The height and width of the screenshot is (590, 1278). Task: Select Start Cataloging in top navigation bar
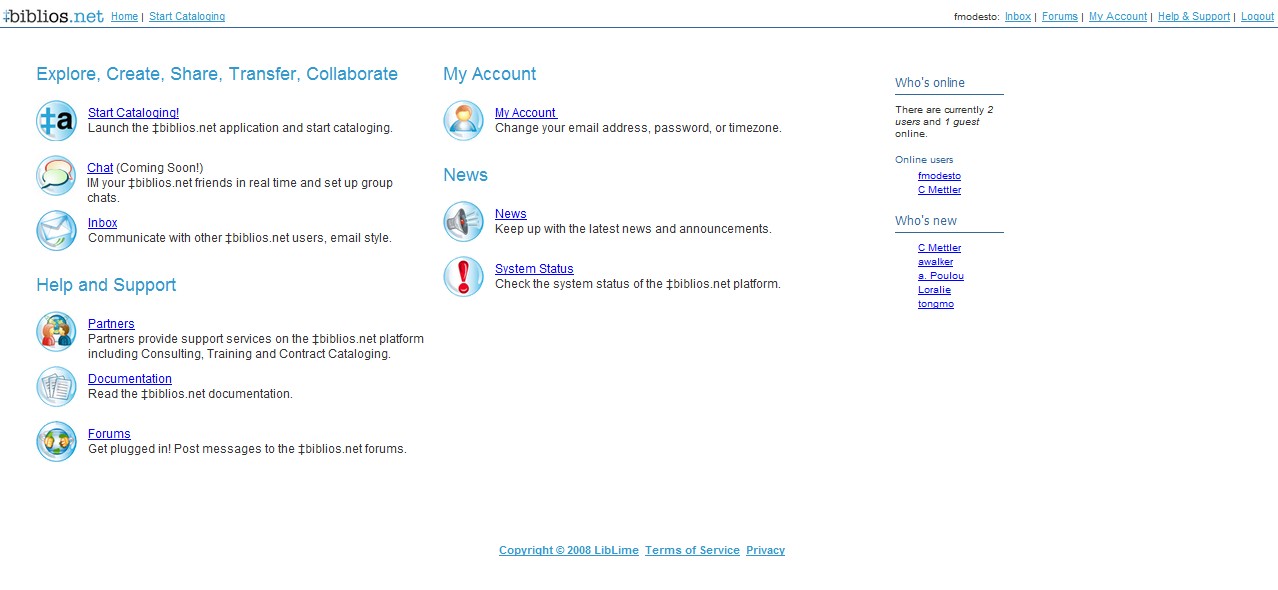tap(187, 17)
